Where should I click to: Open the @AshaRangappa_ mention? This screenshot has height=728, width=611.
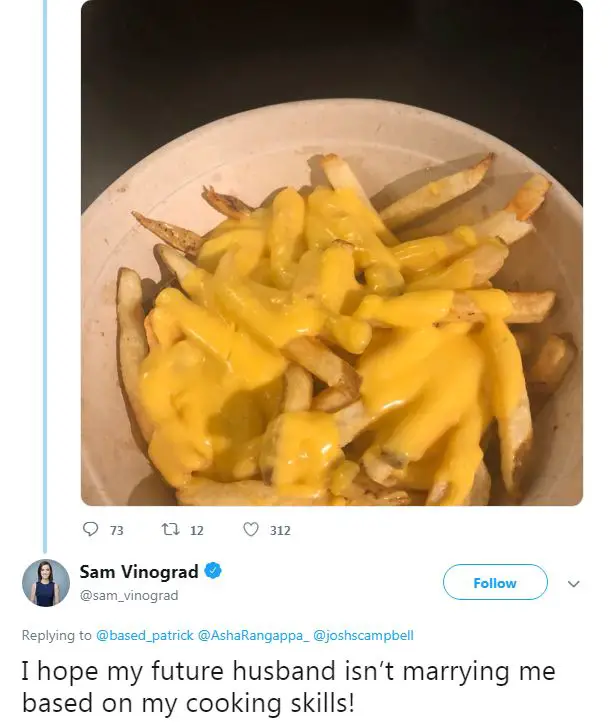tap(253, 635)
